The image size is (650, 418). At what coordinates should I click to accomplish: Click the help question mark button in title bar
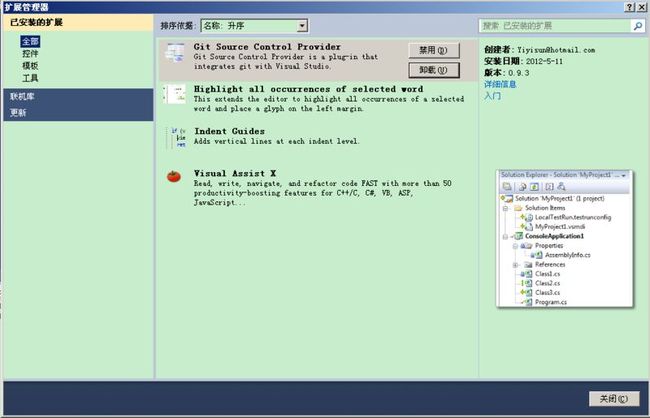pos(629,7)
